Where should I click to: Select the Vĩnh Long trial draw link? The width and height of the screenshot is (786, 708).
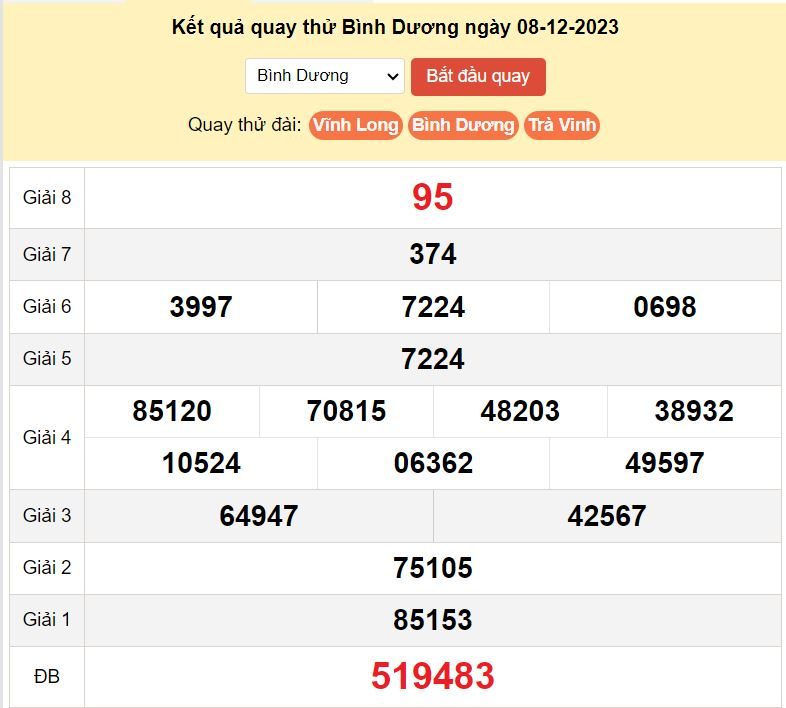[x=356, y=125]
